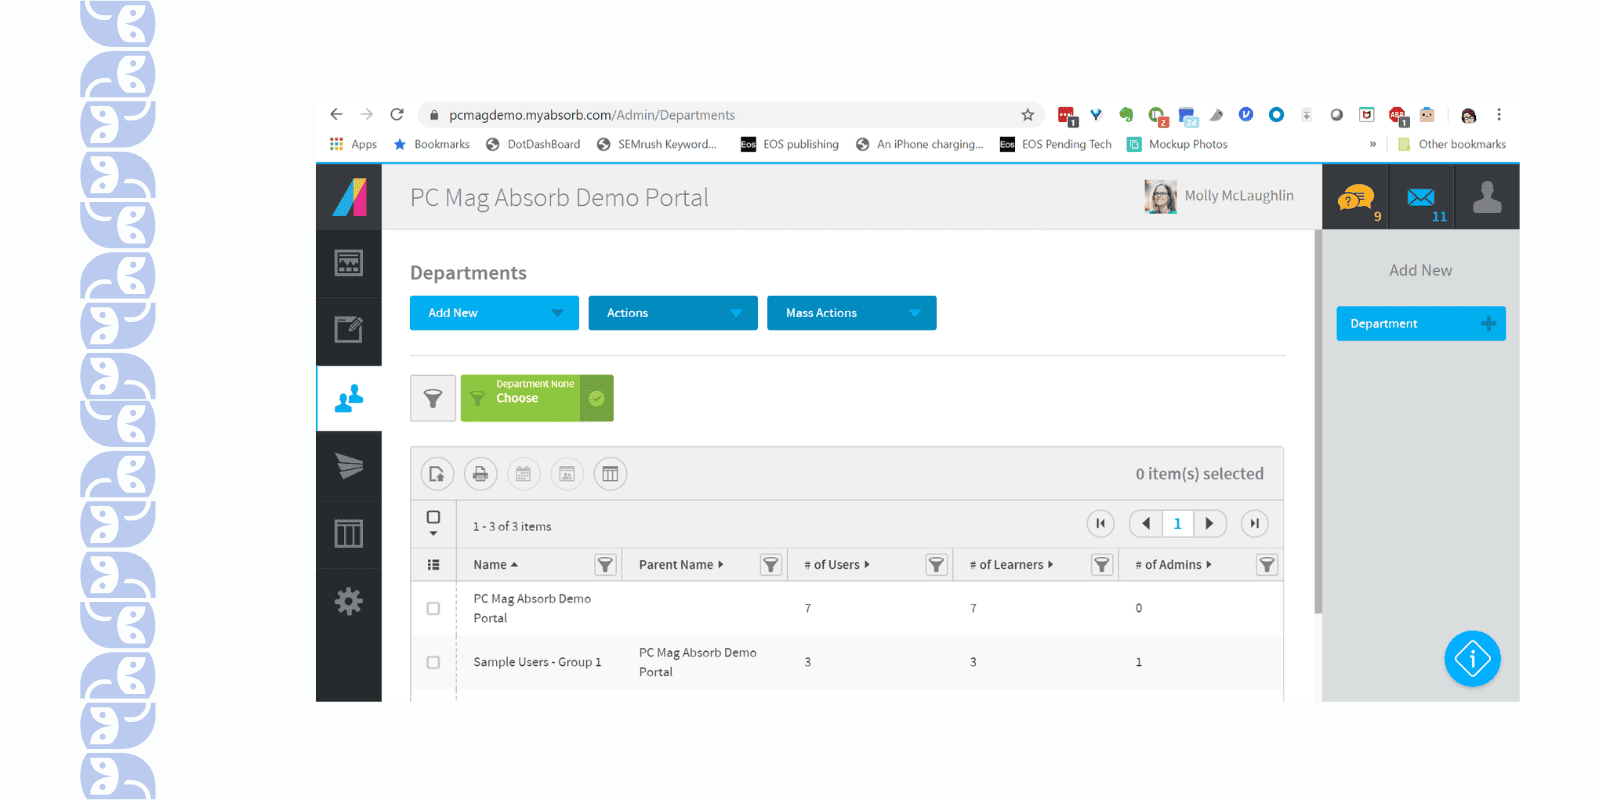The image size is (1600, 800).
Task: Filter the # of Admins column
Action: tap(1267, 565)
